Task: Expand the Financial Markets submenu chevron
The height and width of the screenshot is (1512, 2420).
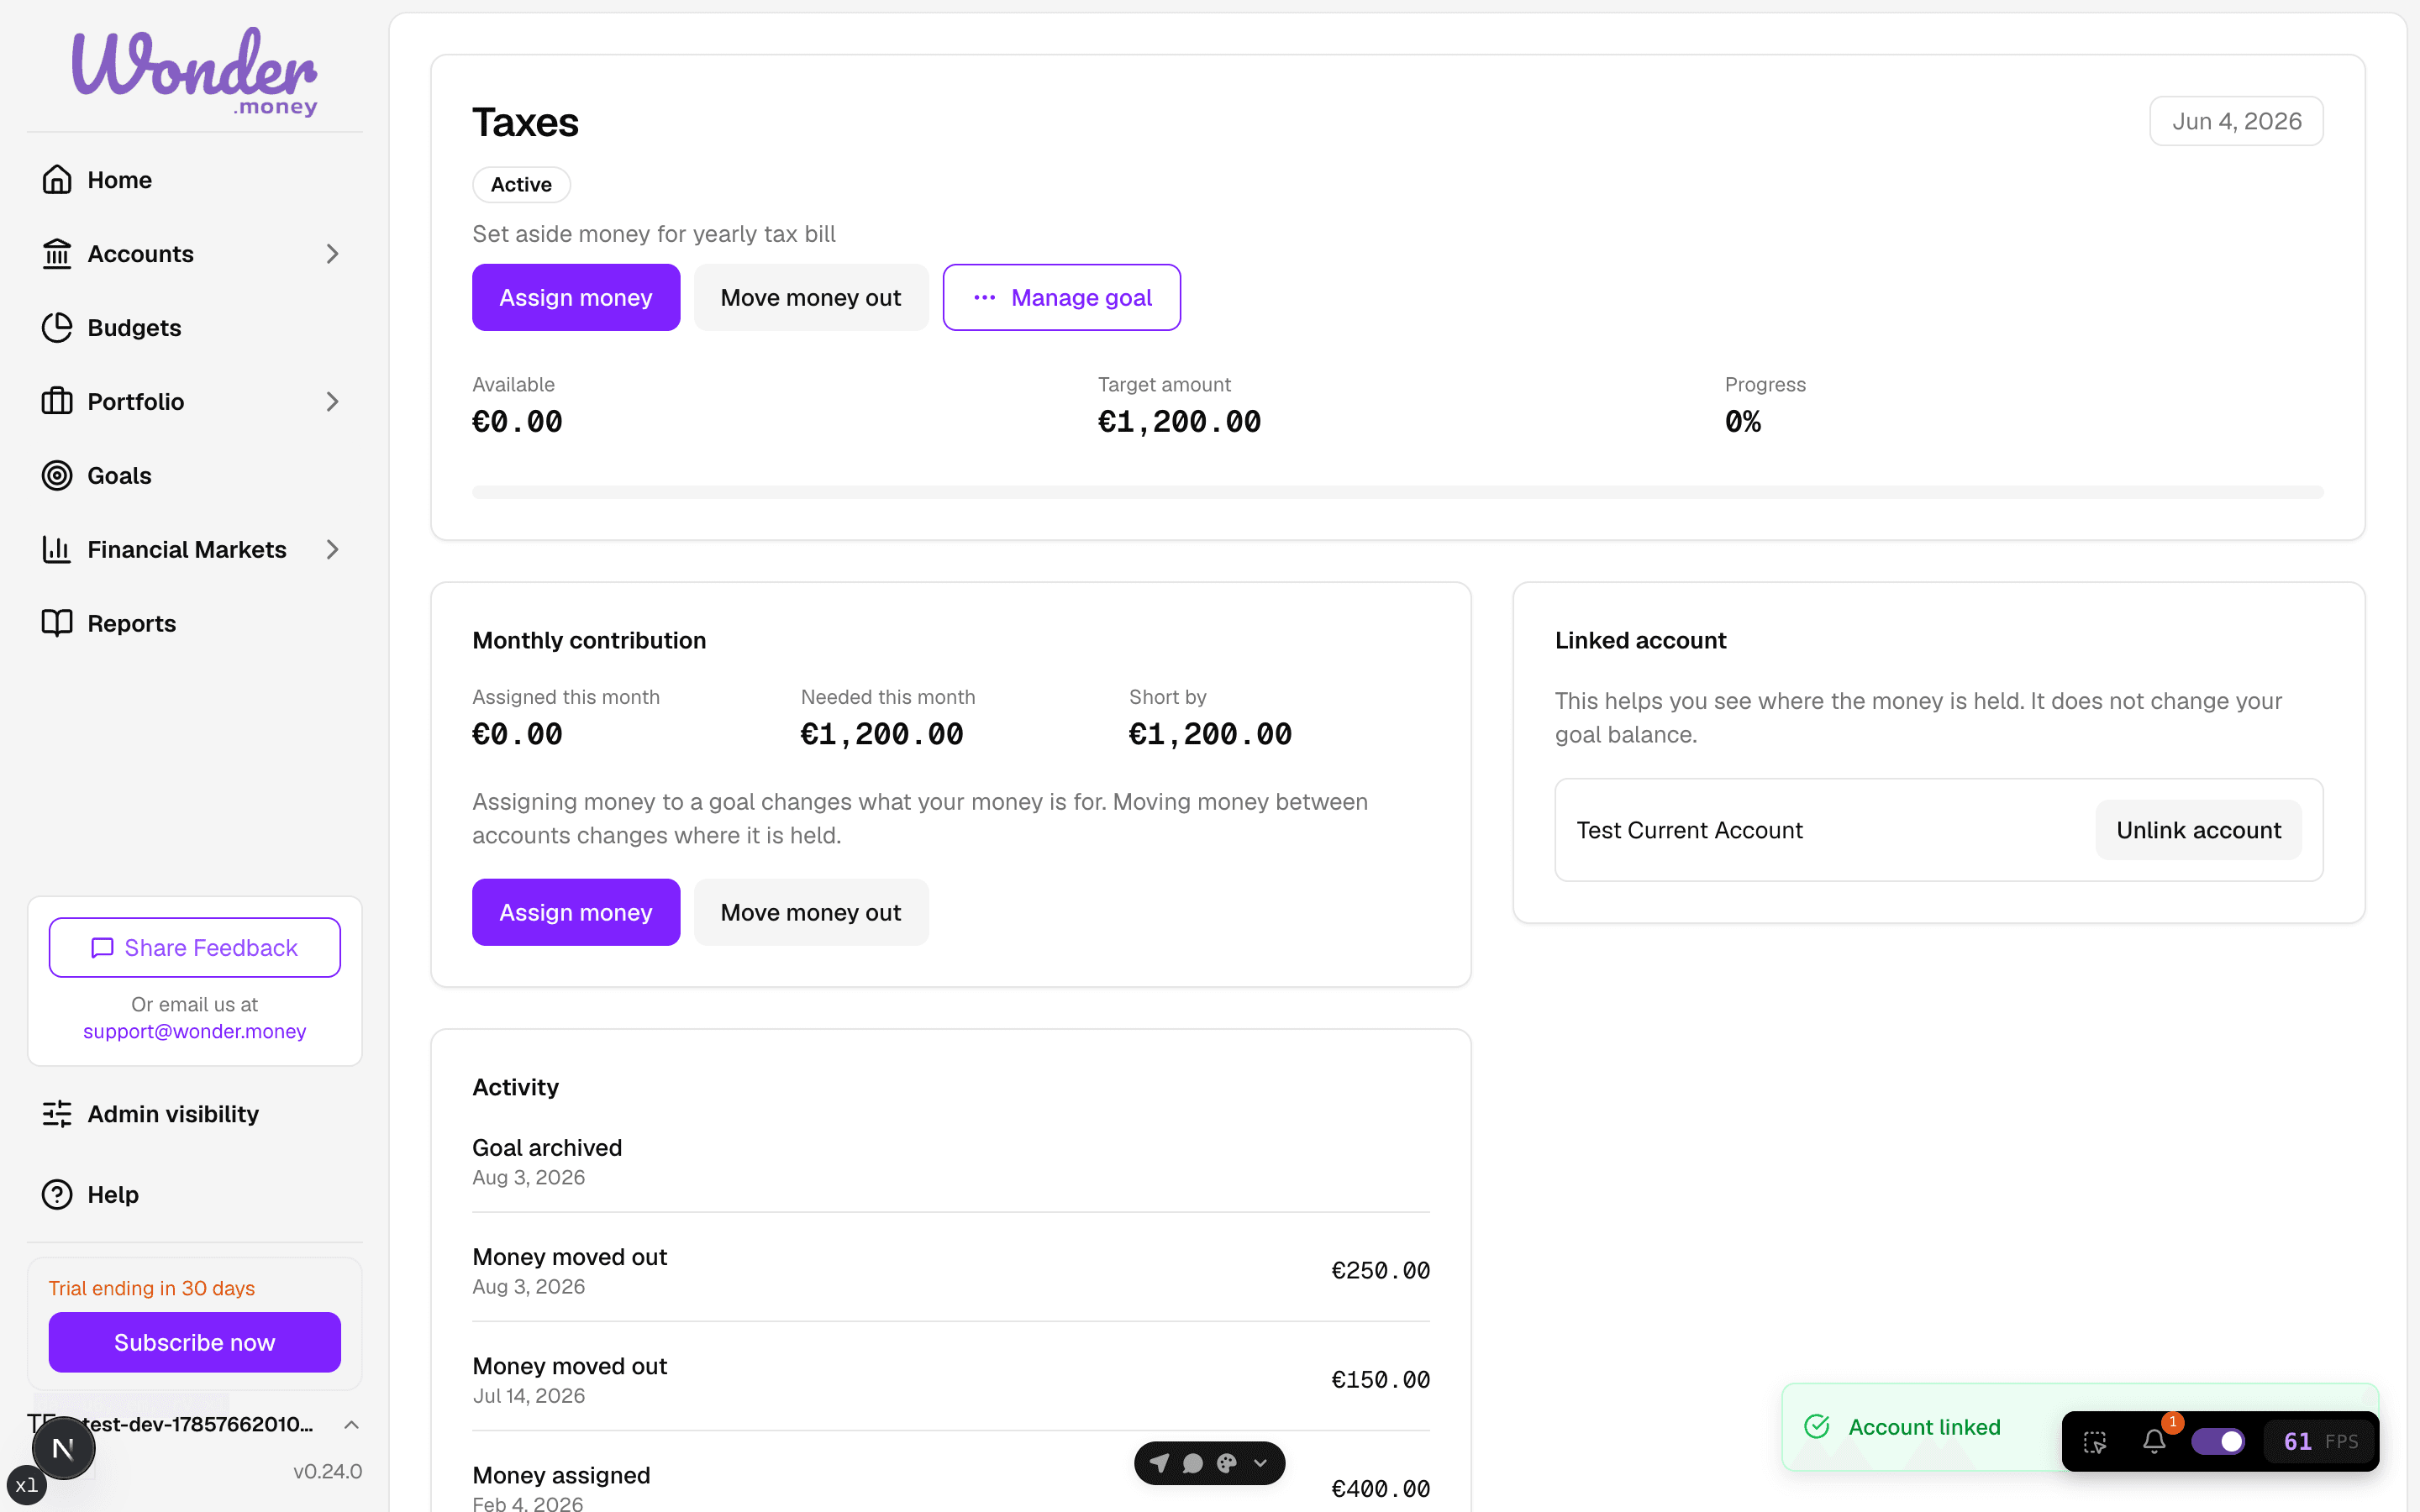Action: [333, 550]
